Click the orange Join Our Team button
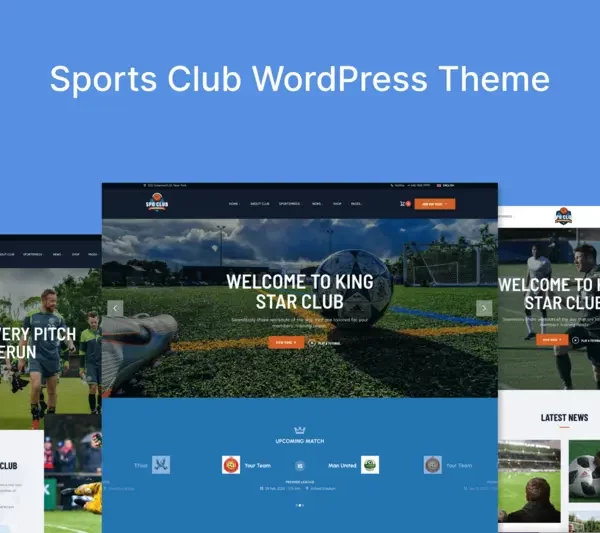 [435, 204]
